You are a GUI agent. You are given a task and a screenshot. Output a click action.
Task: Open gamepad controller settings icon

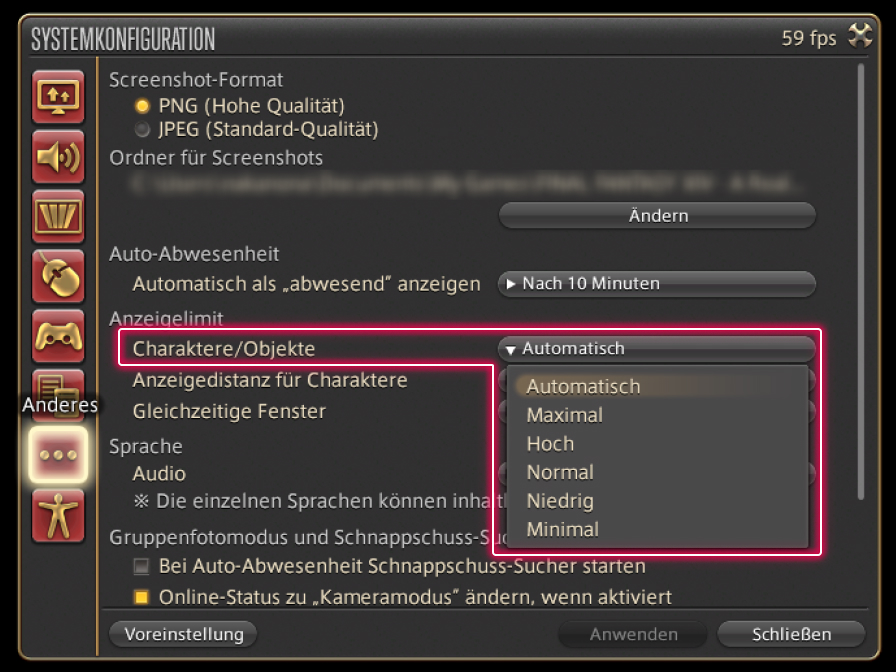pyautogui.click(x=58, y=336)
